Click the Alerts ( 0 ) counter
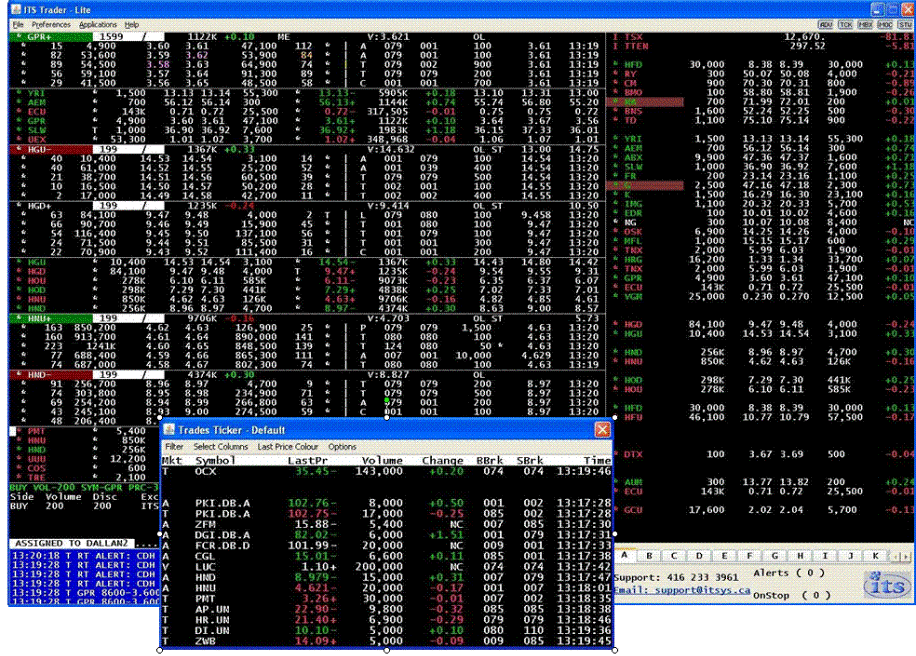The width and height of the screenshot is (916, 656). click(789, 573)
